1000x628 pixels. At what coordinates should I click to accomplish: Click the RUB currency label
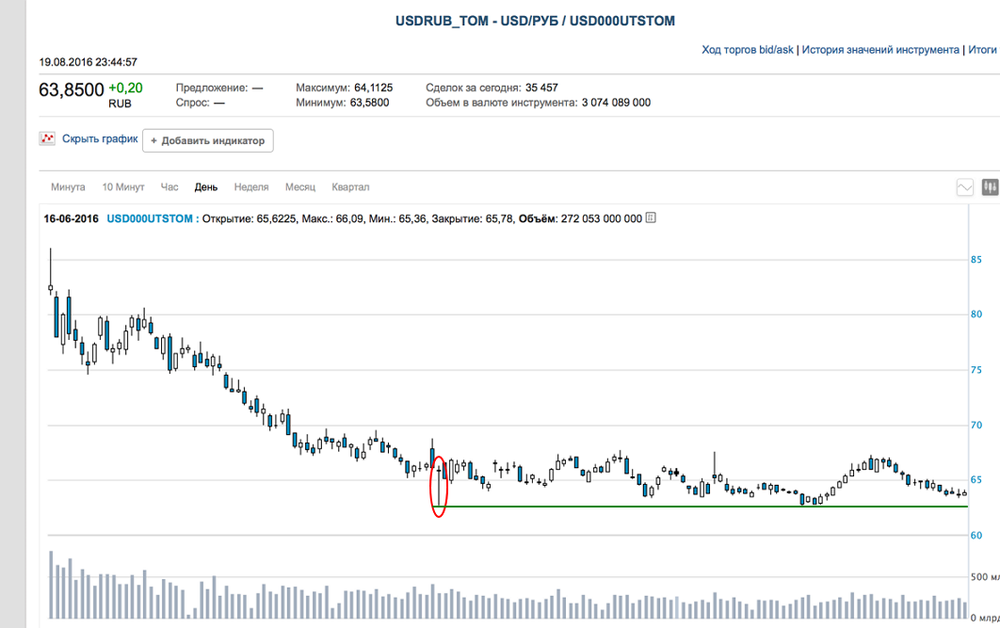click(x=120, y=104)
